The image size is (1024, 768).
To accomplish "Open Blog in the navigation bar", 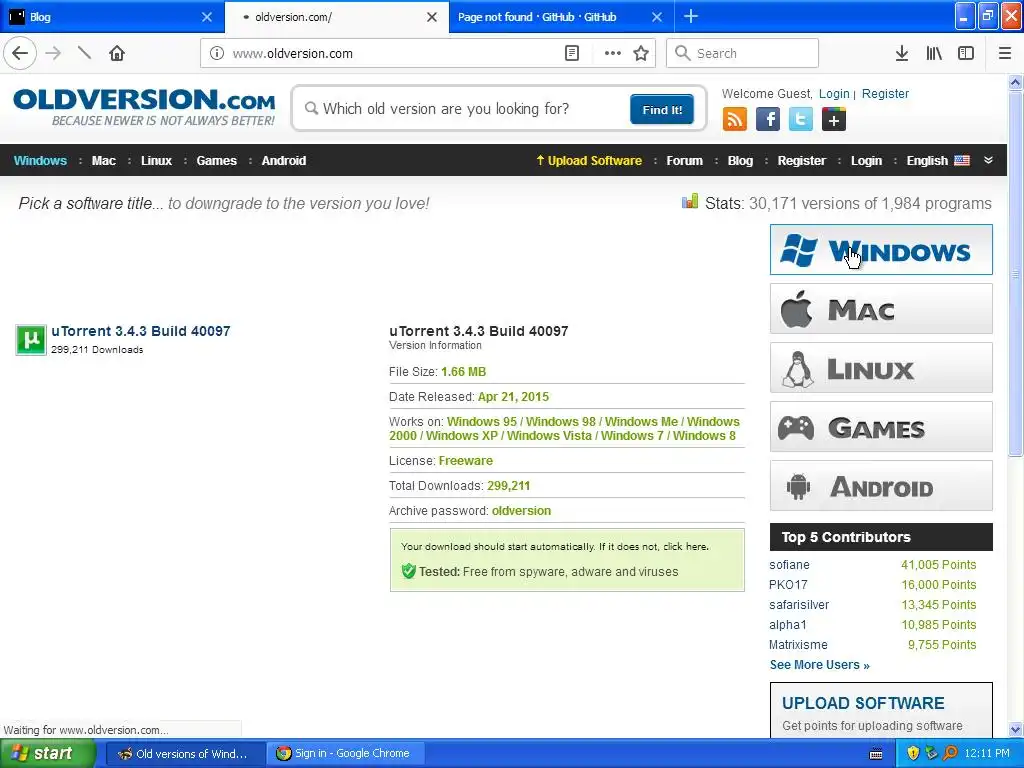I will pyautogui.click(x=740, y=161).
